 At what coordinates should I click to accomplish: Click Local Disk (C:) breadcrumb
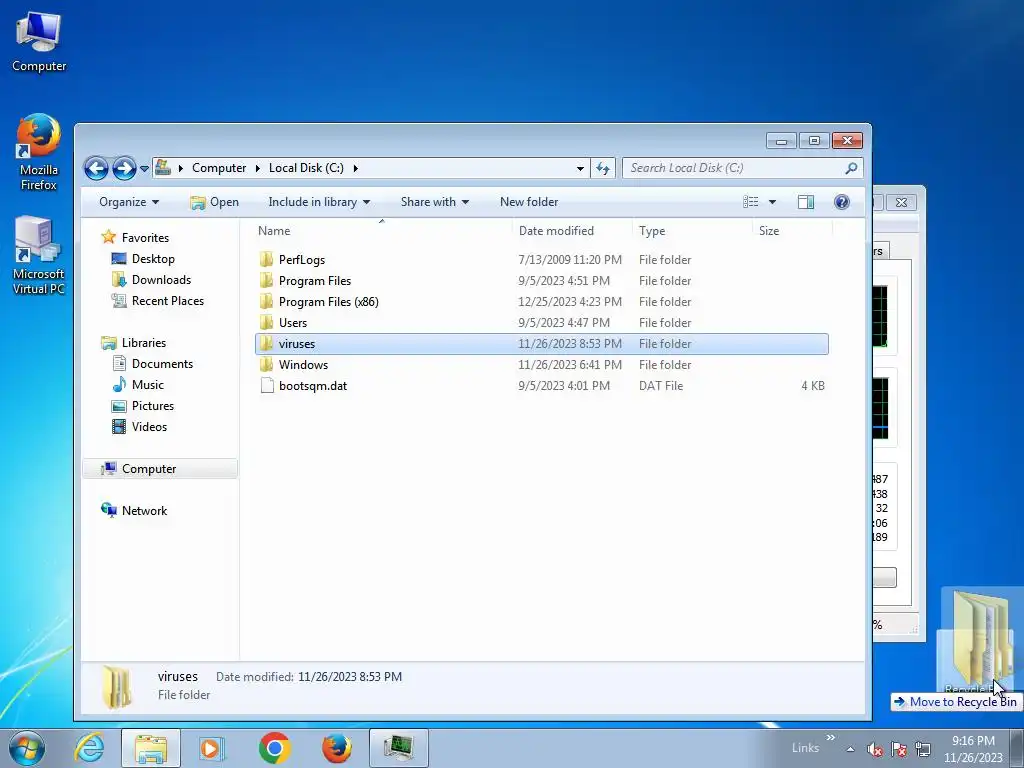[x=306, y=168]
